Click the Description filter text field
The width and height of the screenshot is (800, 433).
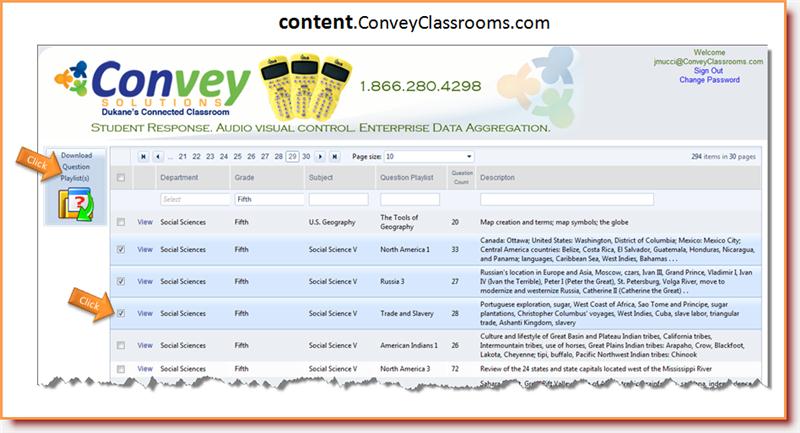(567, 199)
